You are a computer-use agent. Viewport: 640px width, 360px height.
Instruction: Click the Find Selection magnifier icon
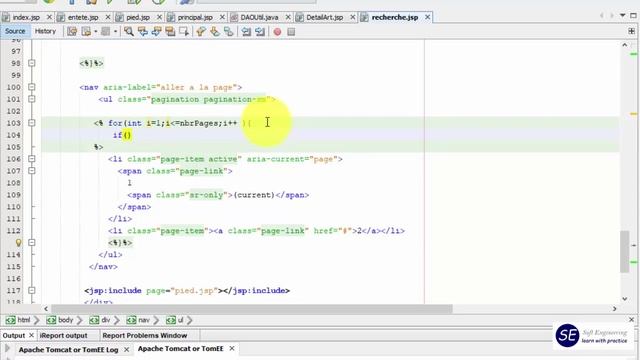click(129, 31)
